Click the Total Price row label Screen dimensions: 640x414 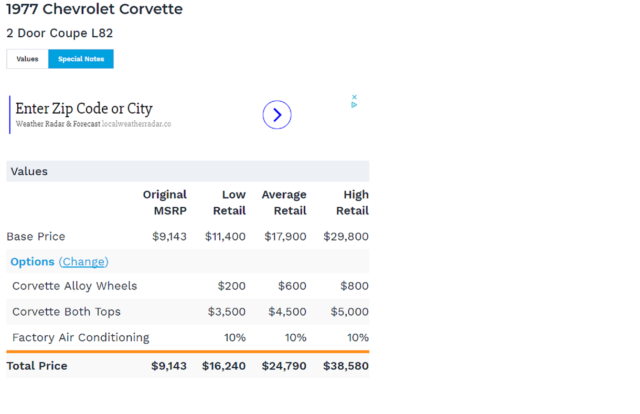tap(37, 366)
